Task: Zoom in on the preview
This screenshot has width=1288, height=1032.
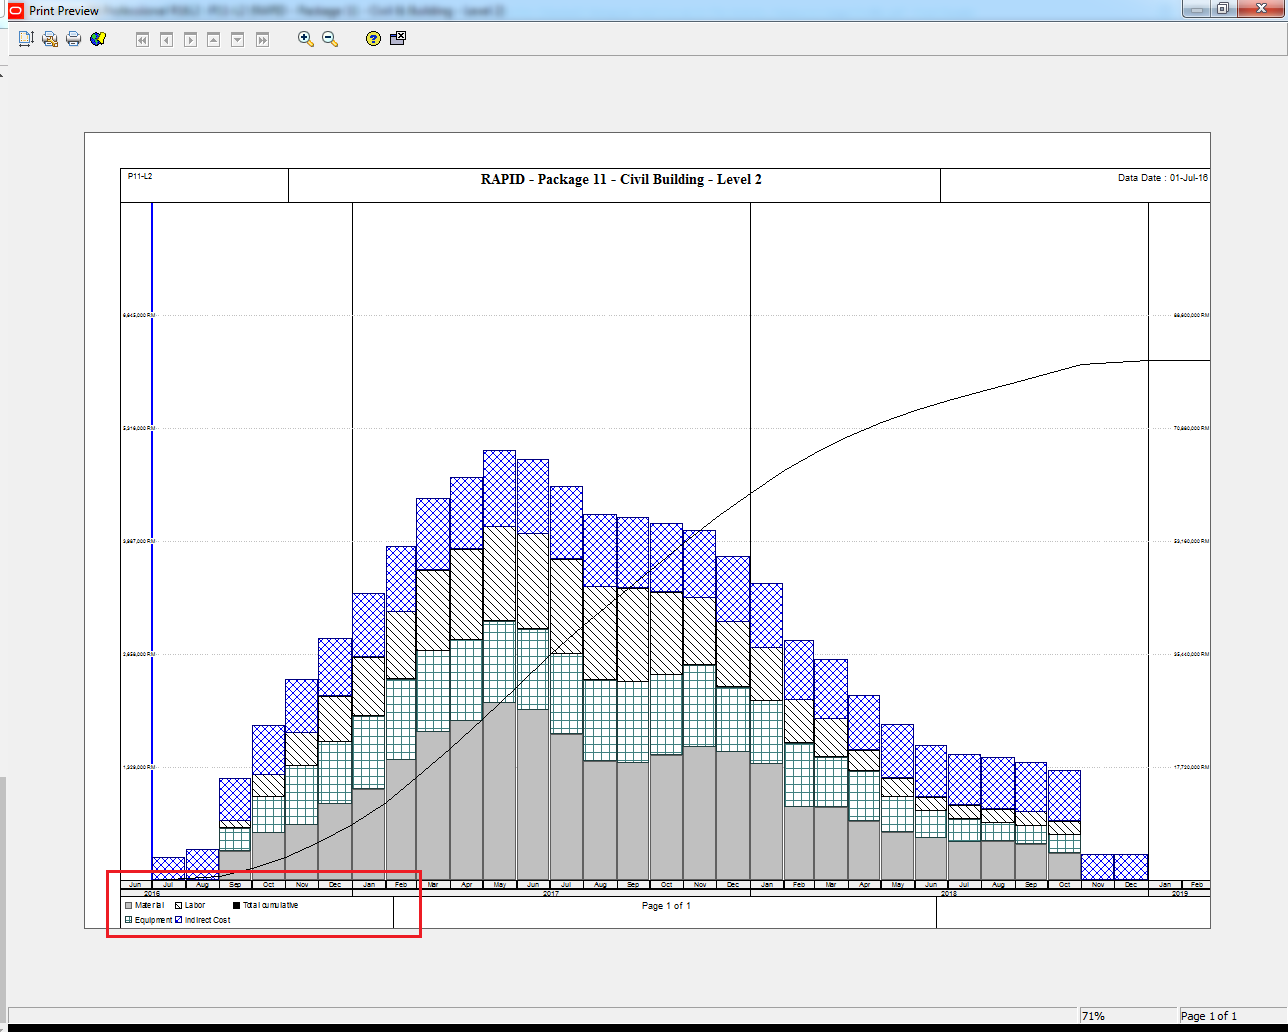Action: [306, 39]
